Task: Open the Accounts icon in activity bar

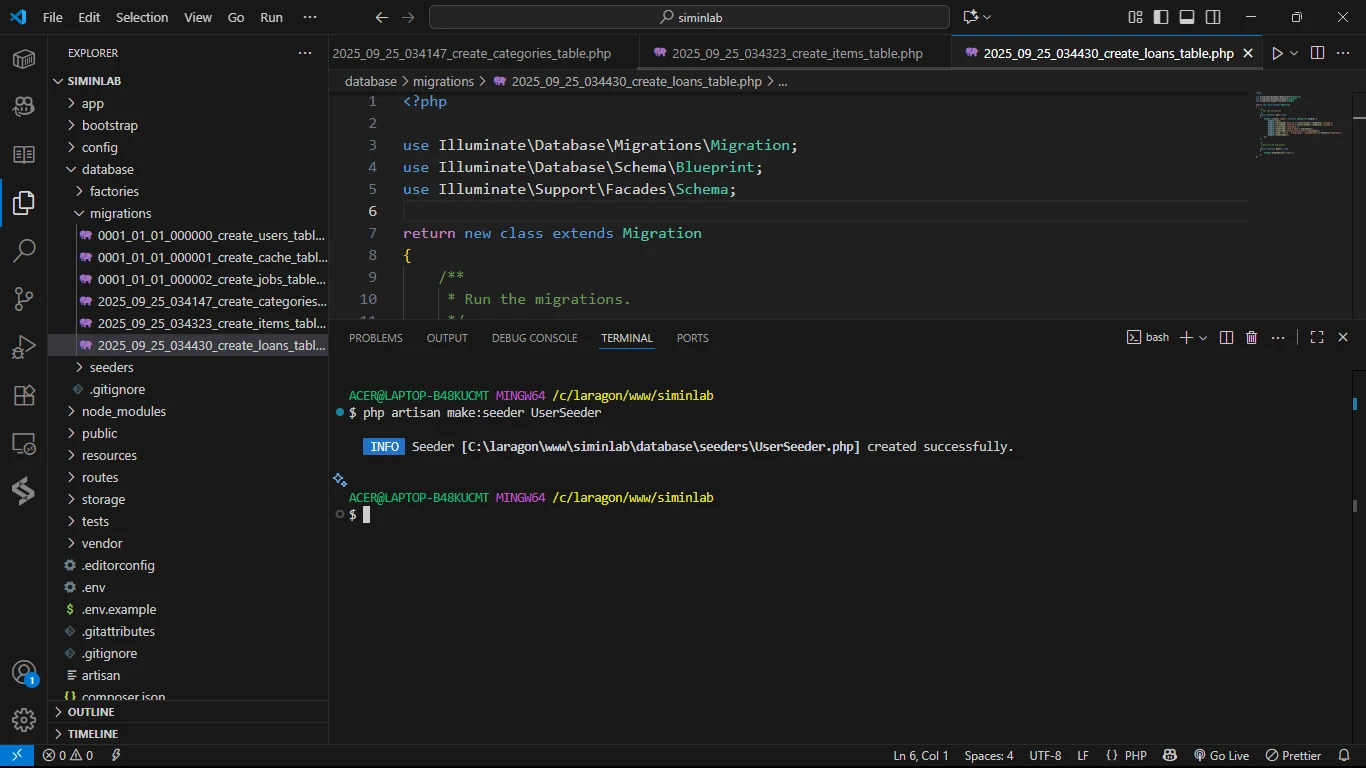Action: pyautogui.click(x=24, y=673)
